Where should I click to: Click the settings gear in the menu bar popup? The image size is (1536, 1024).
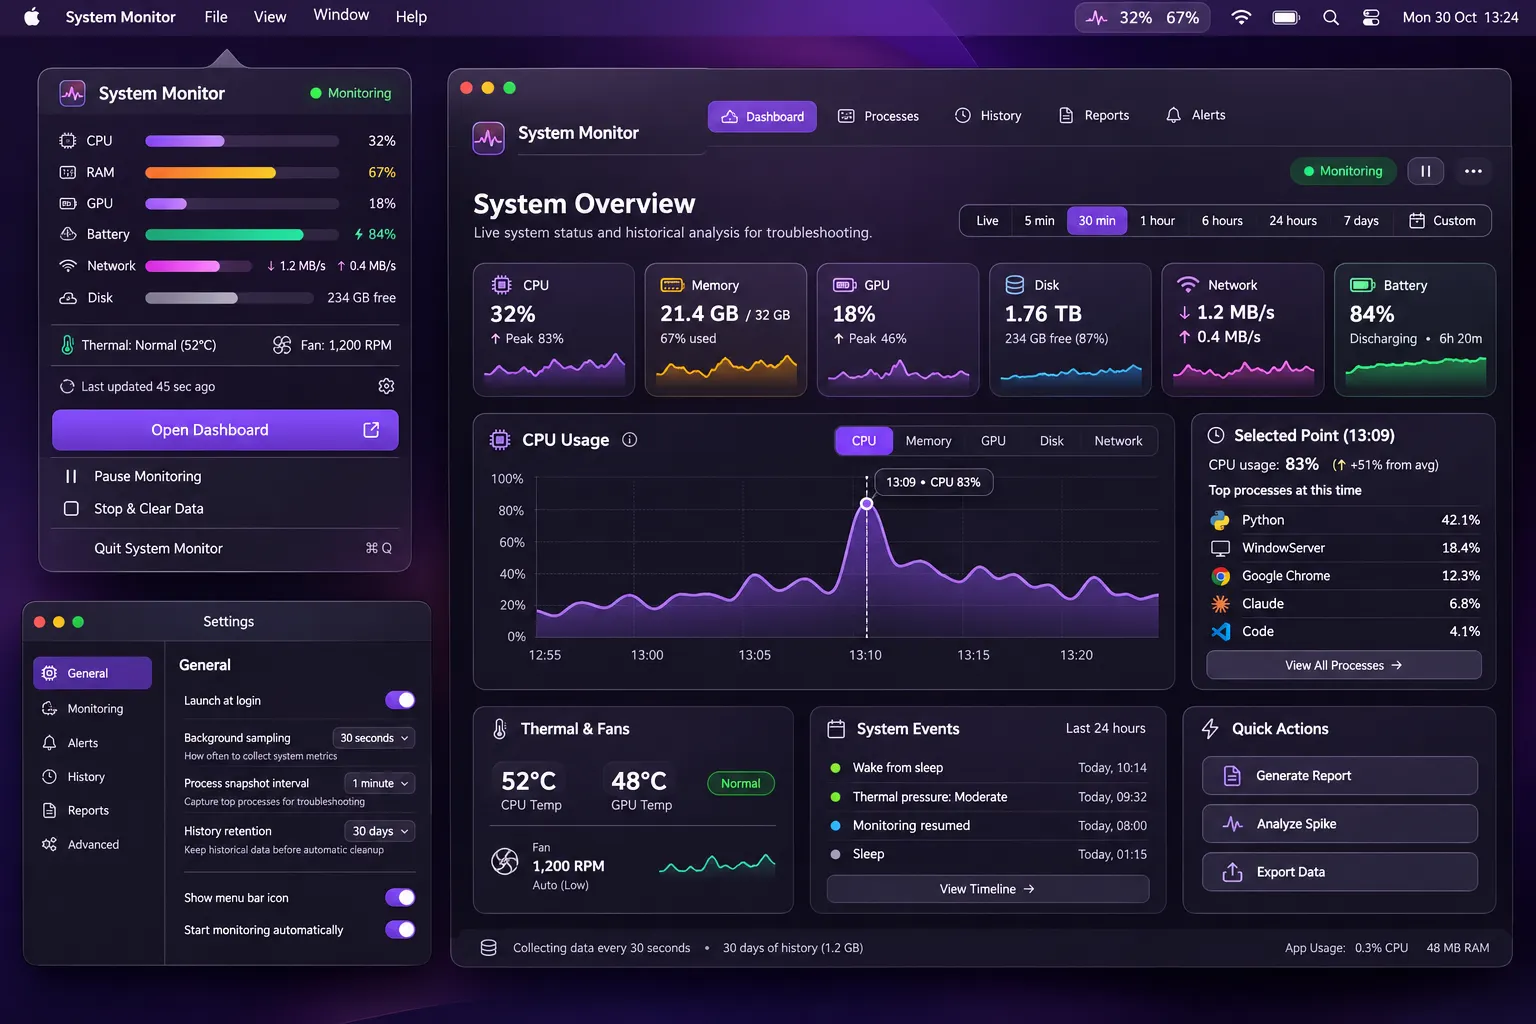pyautogui.click(x=386, y=386)
